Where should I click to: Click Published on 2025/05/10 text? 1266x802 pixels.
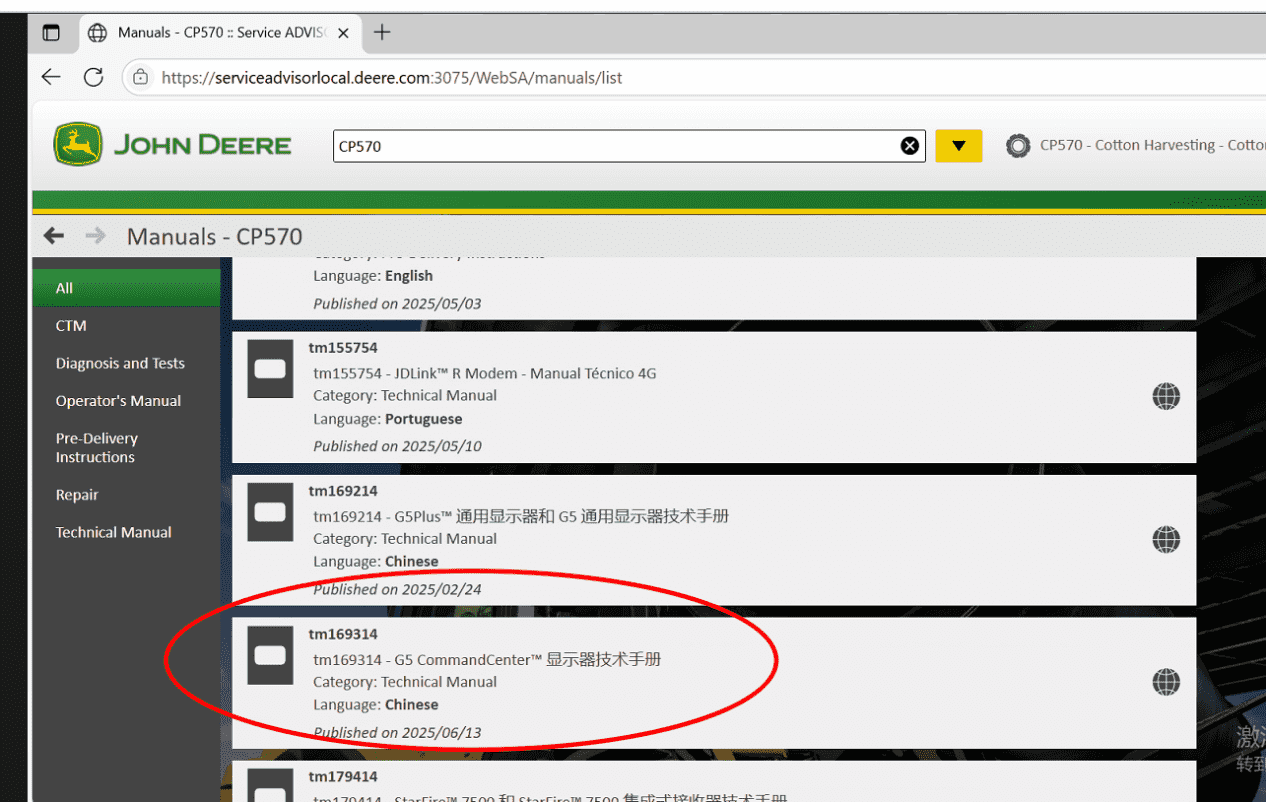[397, 446]
